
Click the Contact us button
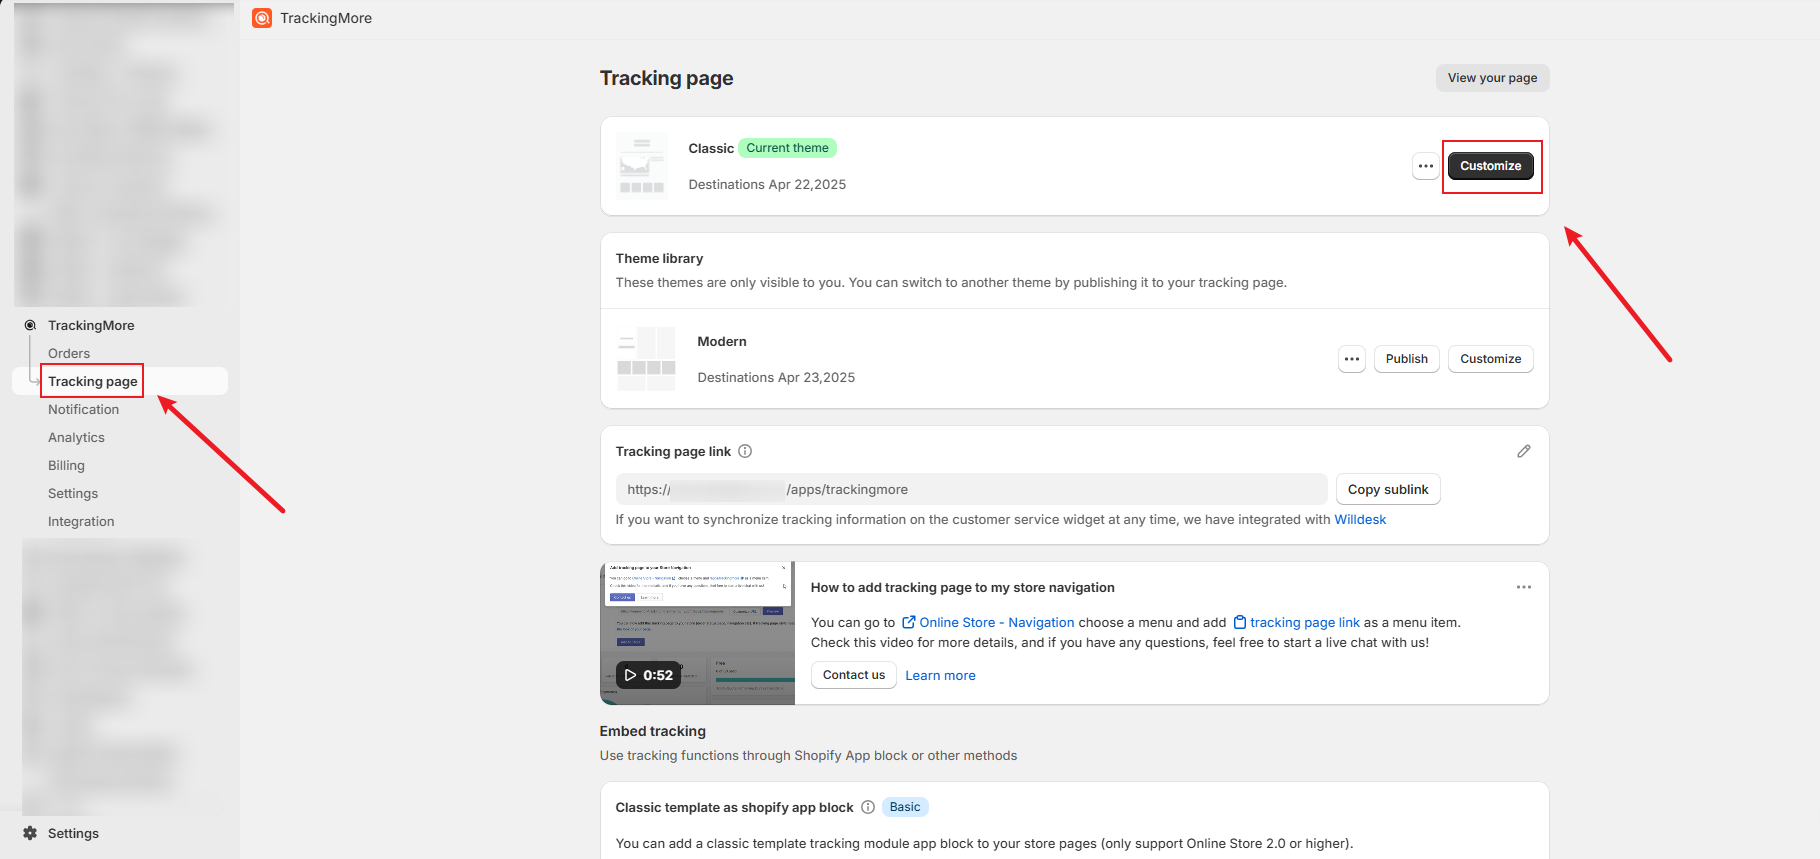[853, 675]
